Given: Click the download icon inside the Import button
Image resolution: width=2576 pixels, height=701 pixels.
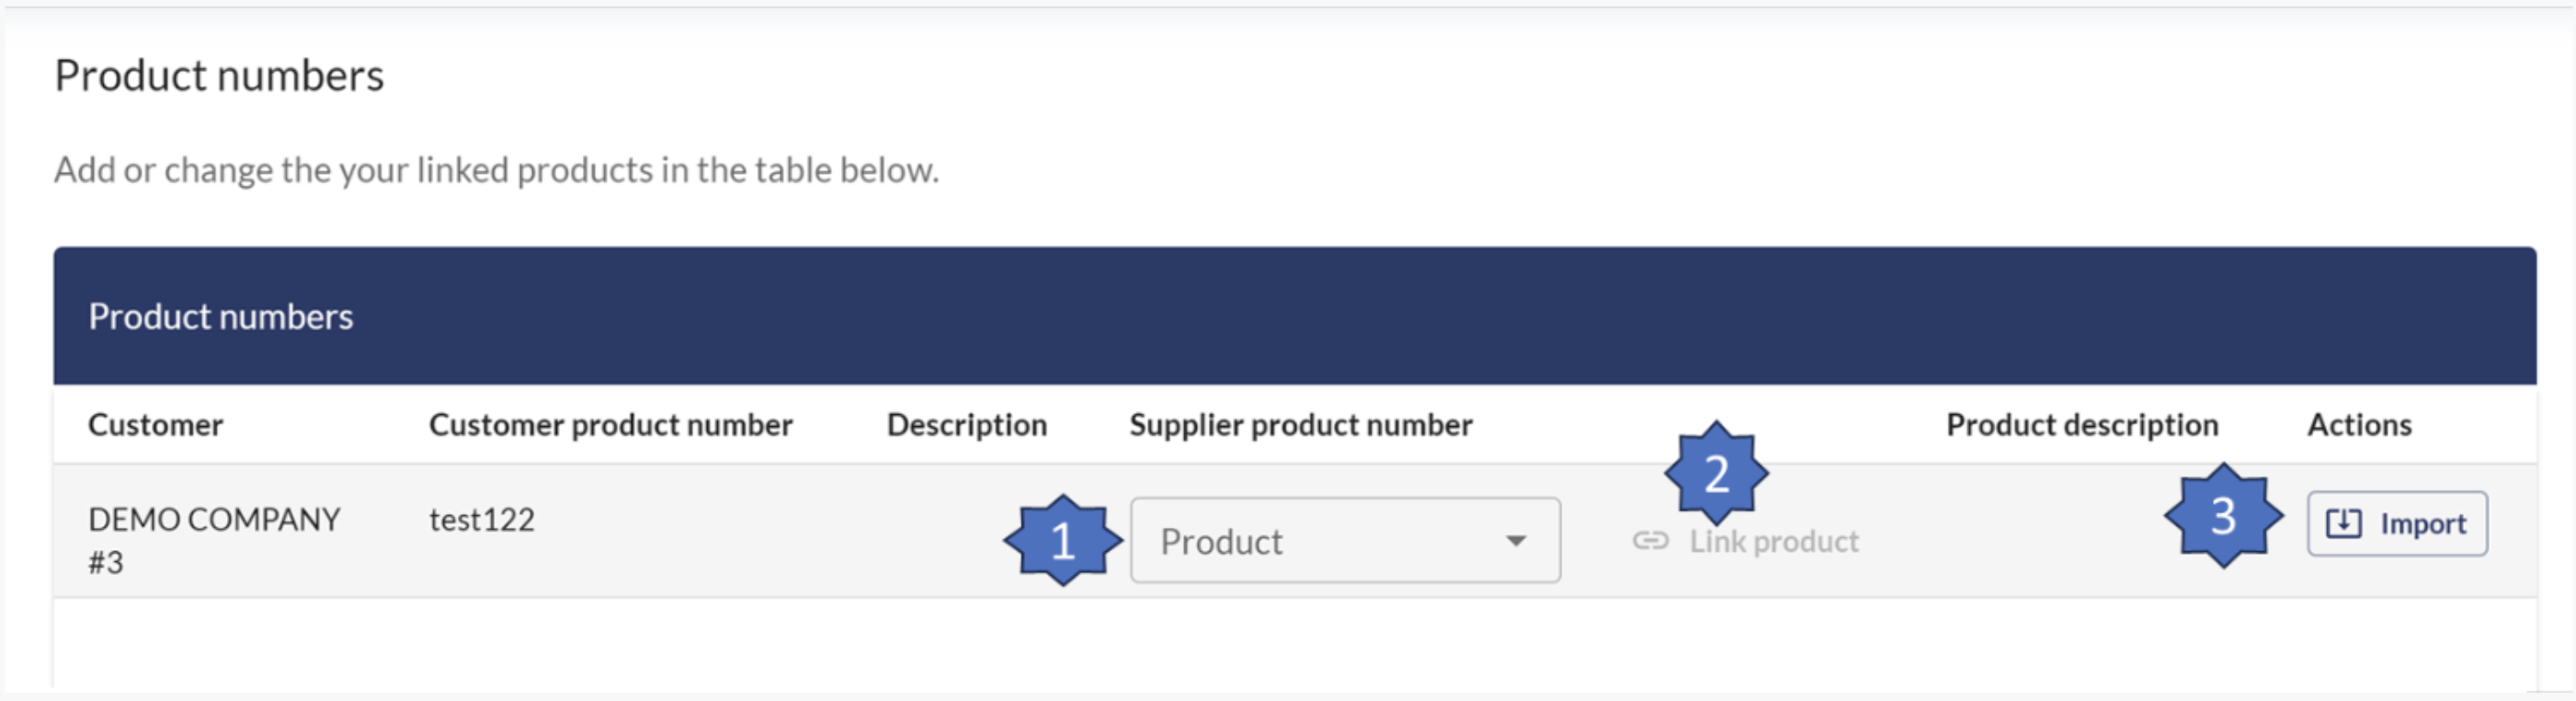Looking at the screenshot, I should point(2343,523).
